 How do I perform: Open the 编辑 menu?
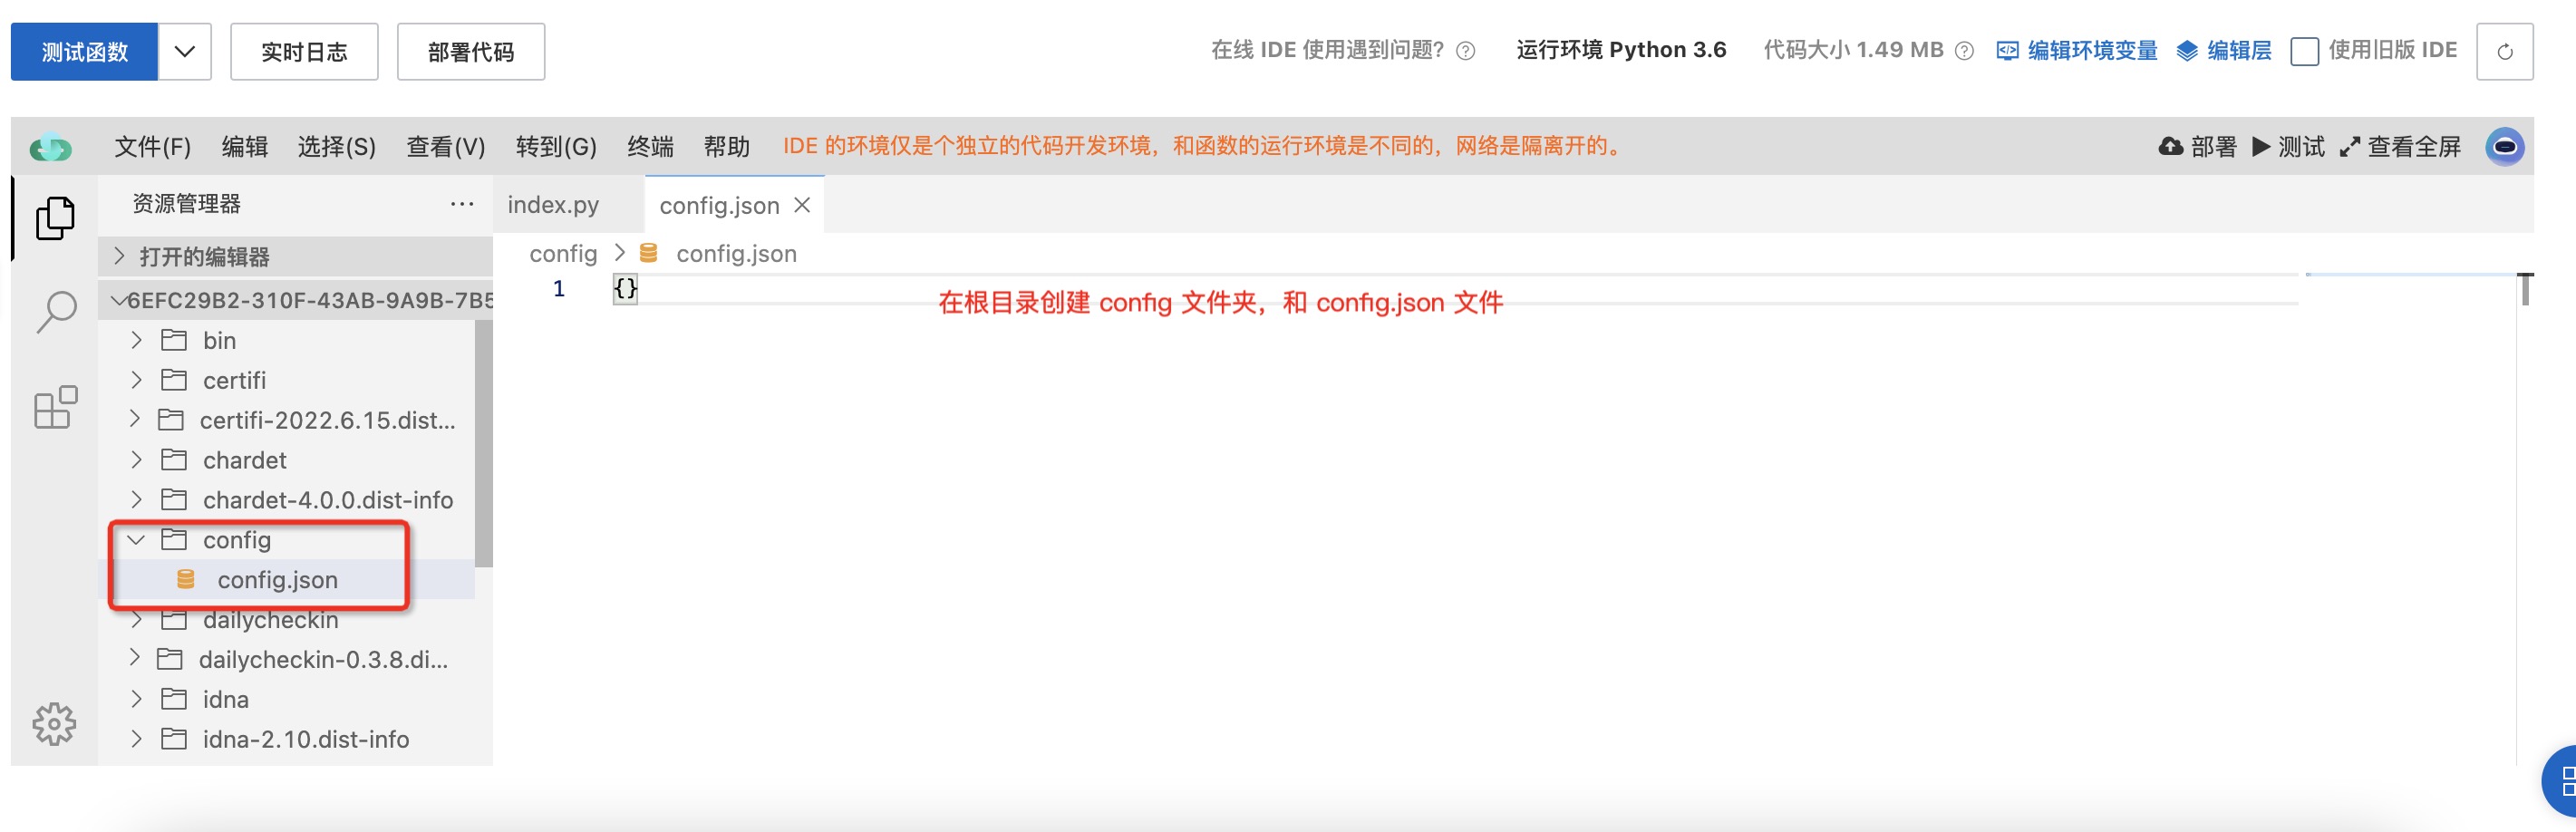pos(245,147)
